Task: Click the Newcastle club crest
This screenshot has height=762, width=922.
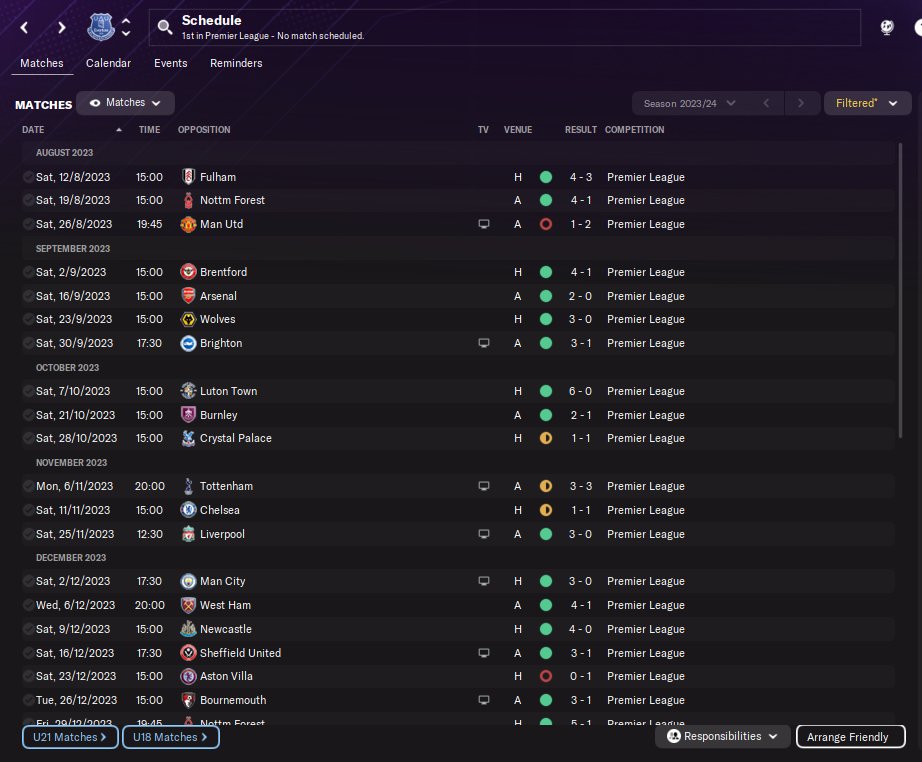Action: (188, 629)
